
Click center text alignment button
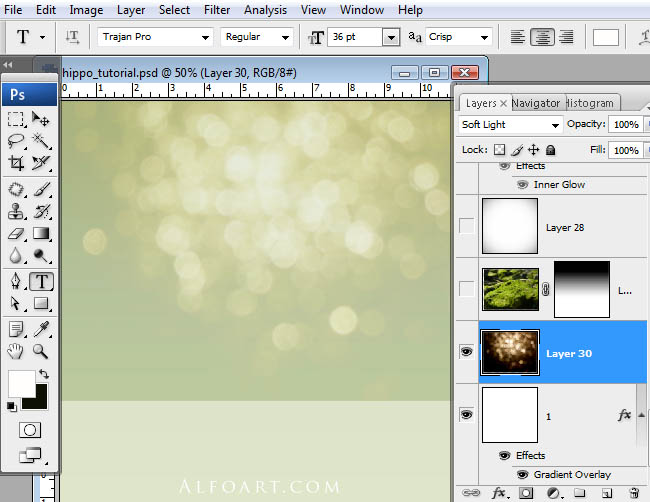[542, 37]
